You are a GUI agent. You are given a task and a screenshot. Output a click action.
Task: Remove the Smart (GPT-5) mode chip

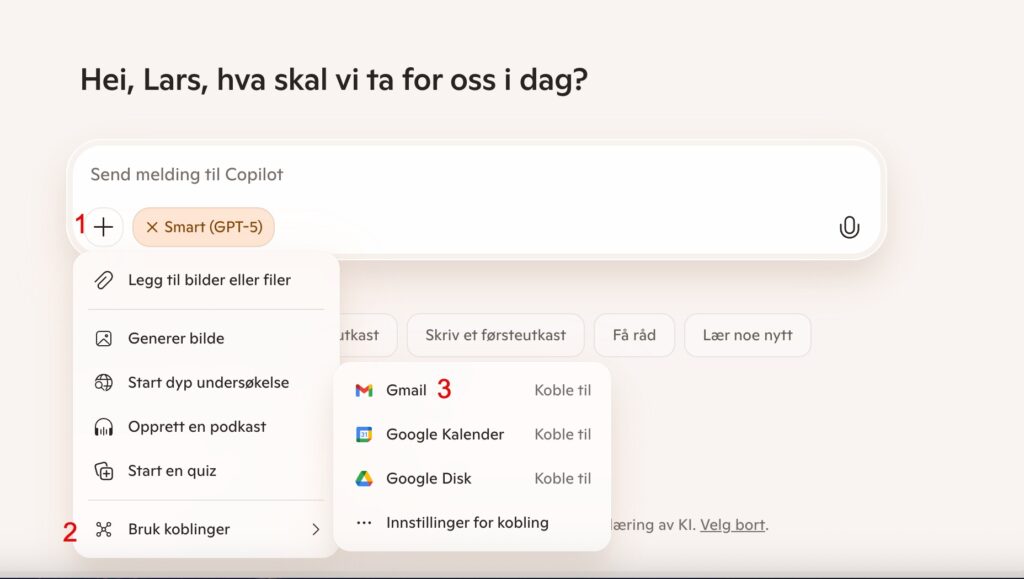coord(152,227)
